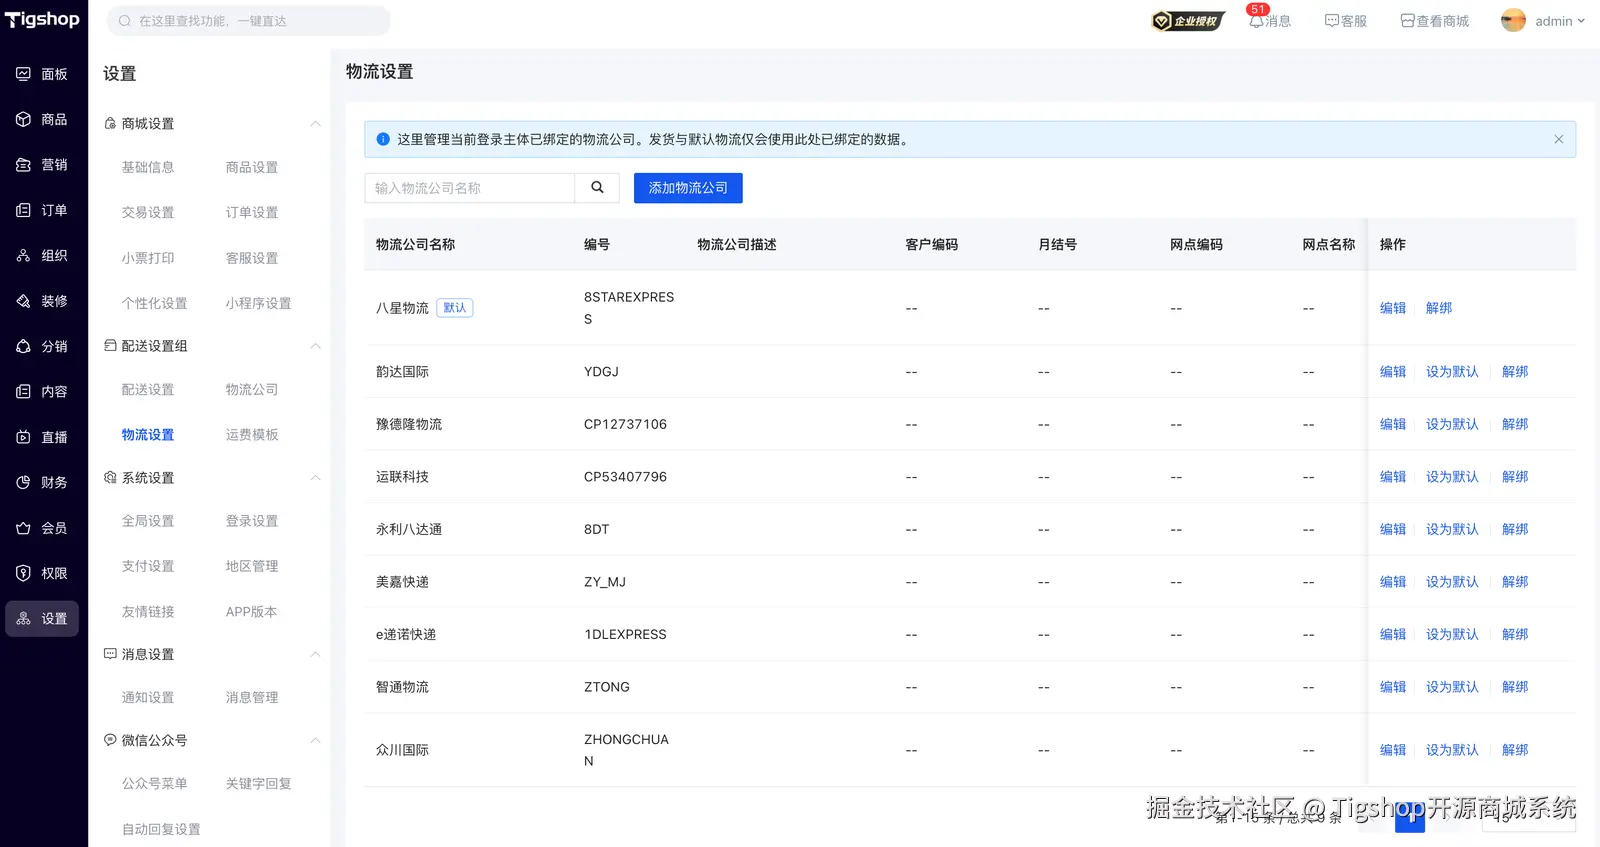
Task: Open the 直播 live sidebar icon
Action: tap(23, 437)
